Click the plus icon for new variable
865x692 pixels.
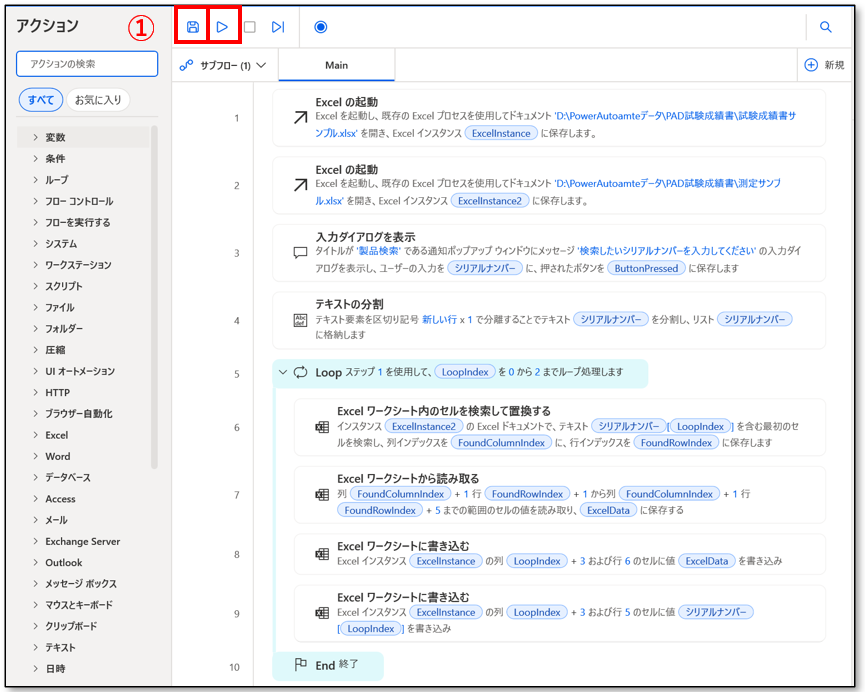click(x=811, y=65)
